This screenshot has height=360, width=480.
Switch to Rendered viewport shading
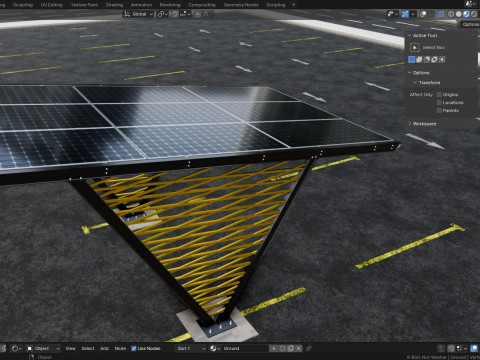[x=474, y=14]
